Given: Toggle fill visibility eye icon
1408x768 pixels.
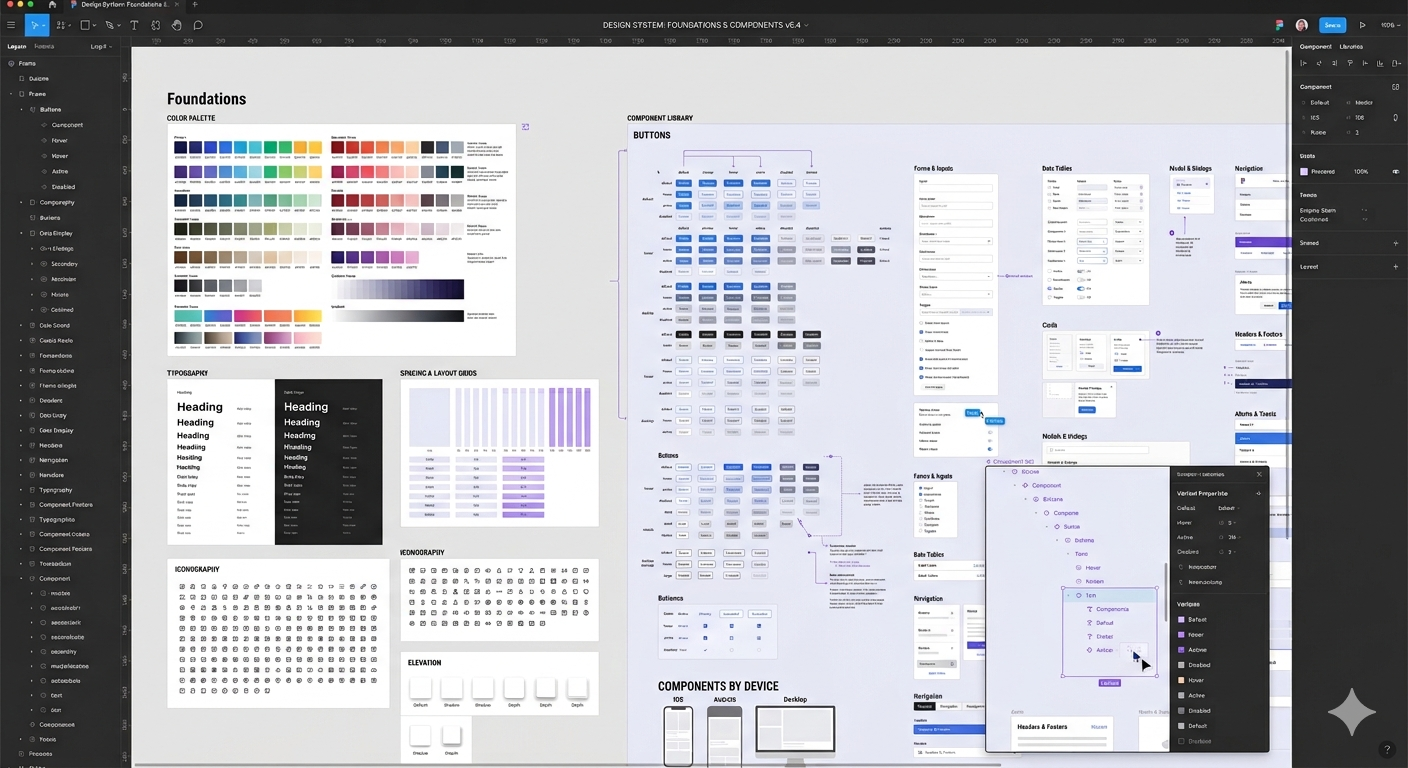Looking at the screenshot, I should [1396, 171].
